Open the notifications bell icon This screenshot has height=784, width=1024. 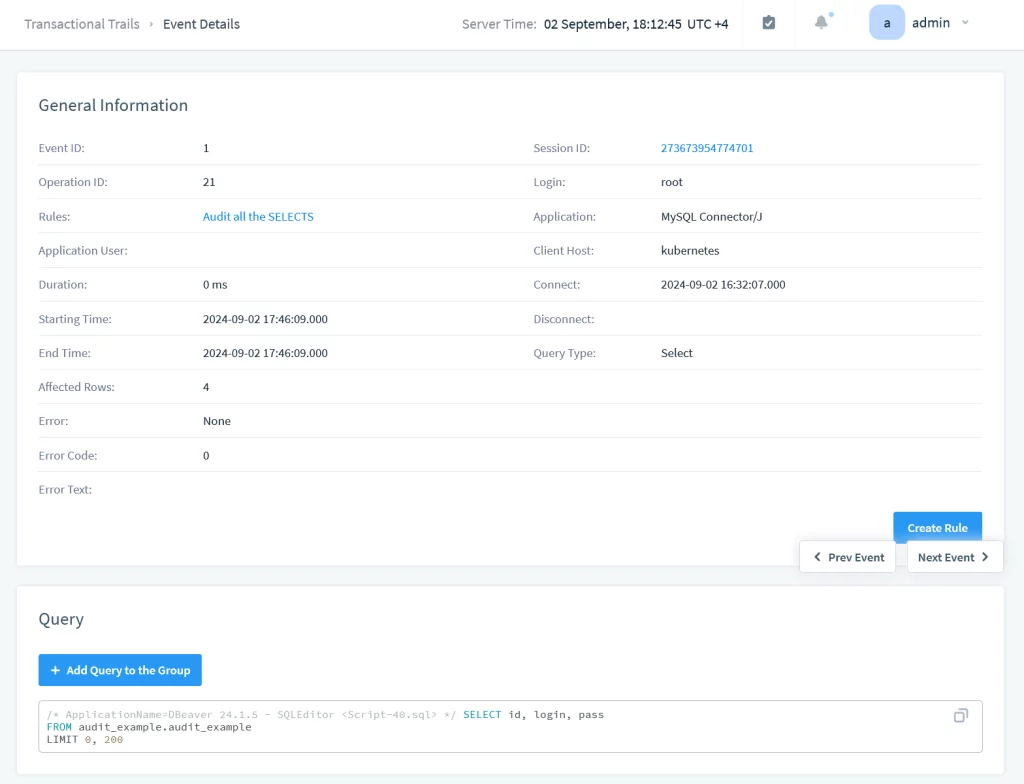click(x=822, y=22)
